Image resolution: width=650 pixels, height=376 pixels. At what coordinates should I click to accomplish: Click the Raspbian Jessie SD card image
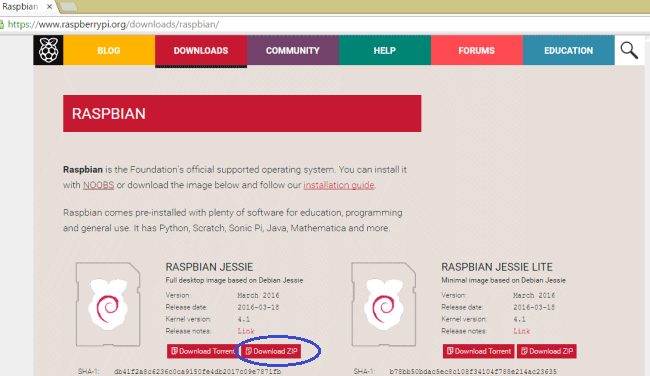(108, 304)
